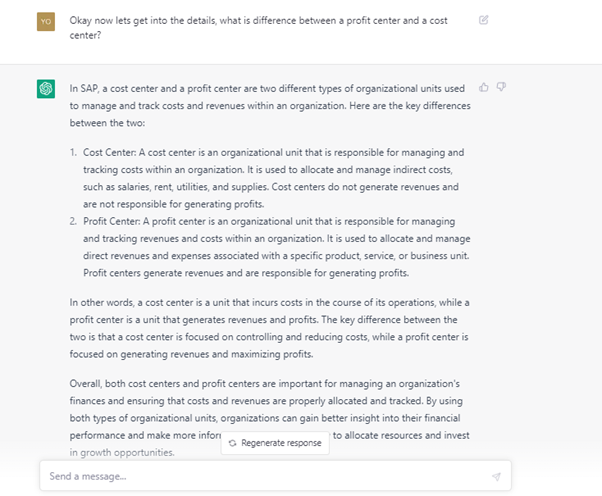Give the response a thumbs down
The image size is (602, 496).
[x=501, y=87]
